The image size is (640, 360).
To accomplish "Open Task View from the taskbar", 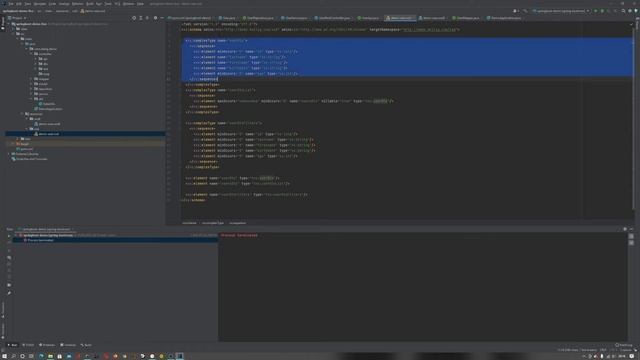I will 32,356.
